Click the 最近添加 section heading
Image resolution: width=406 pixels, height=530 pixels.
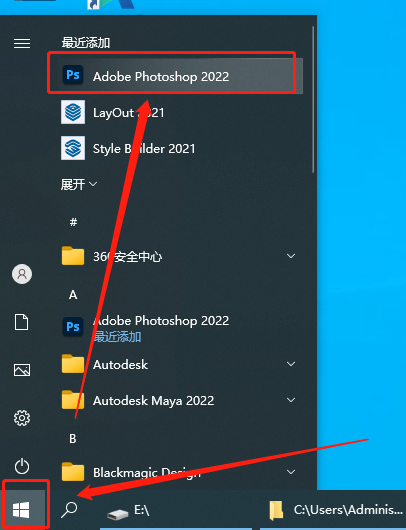pyautogui.click(x=86, y=43)
